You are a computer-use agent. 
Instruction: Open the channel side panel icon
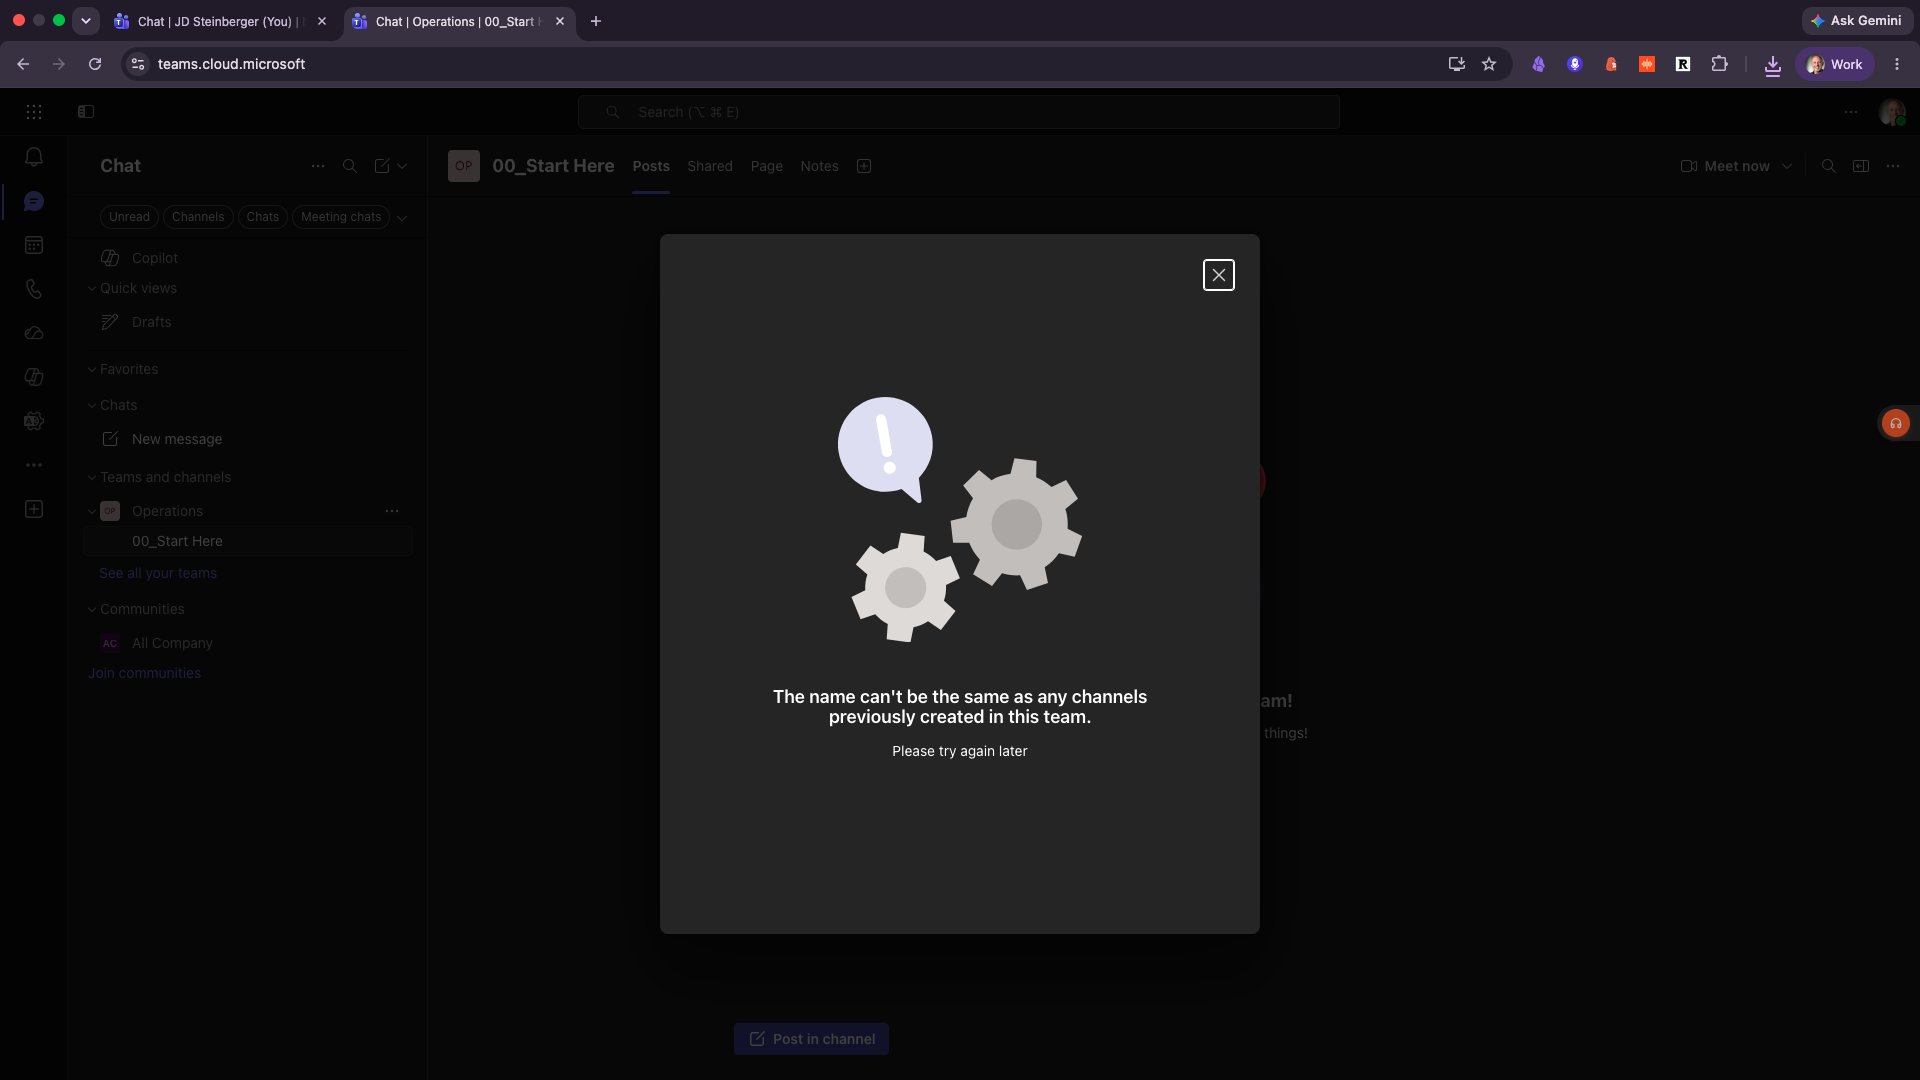[x=1861, y=166]
